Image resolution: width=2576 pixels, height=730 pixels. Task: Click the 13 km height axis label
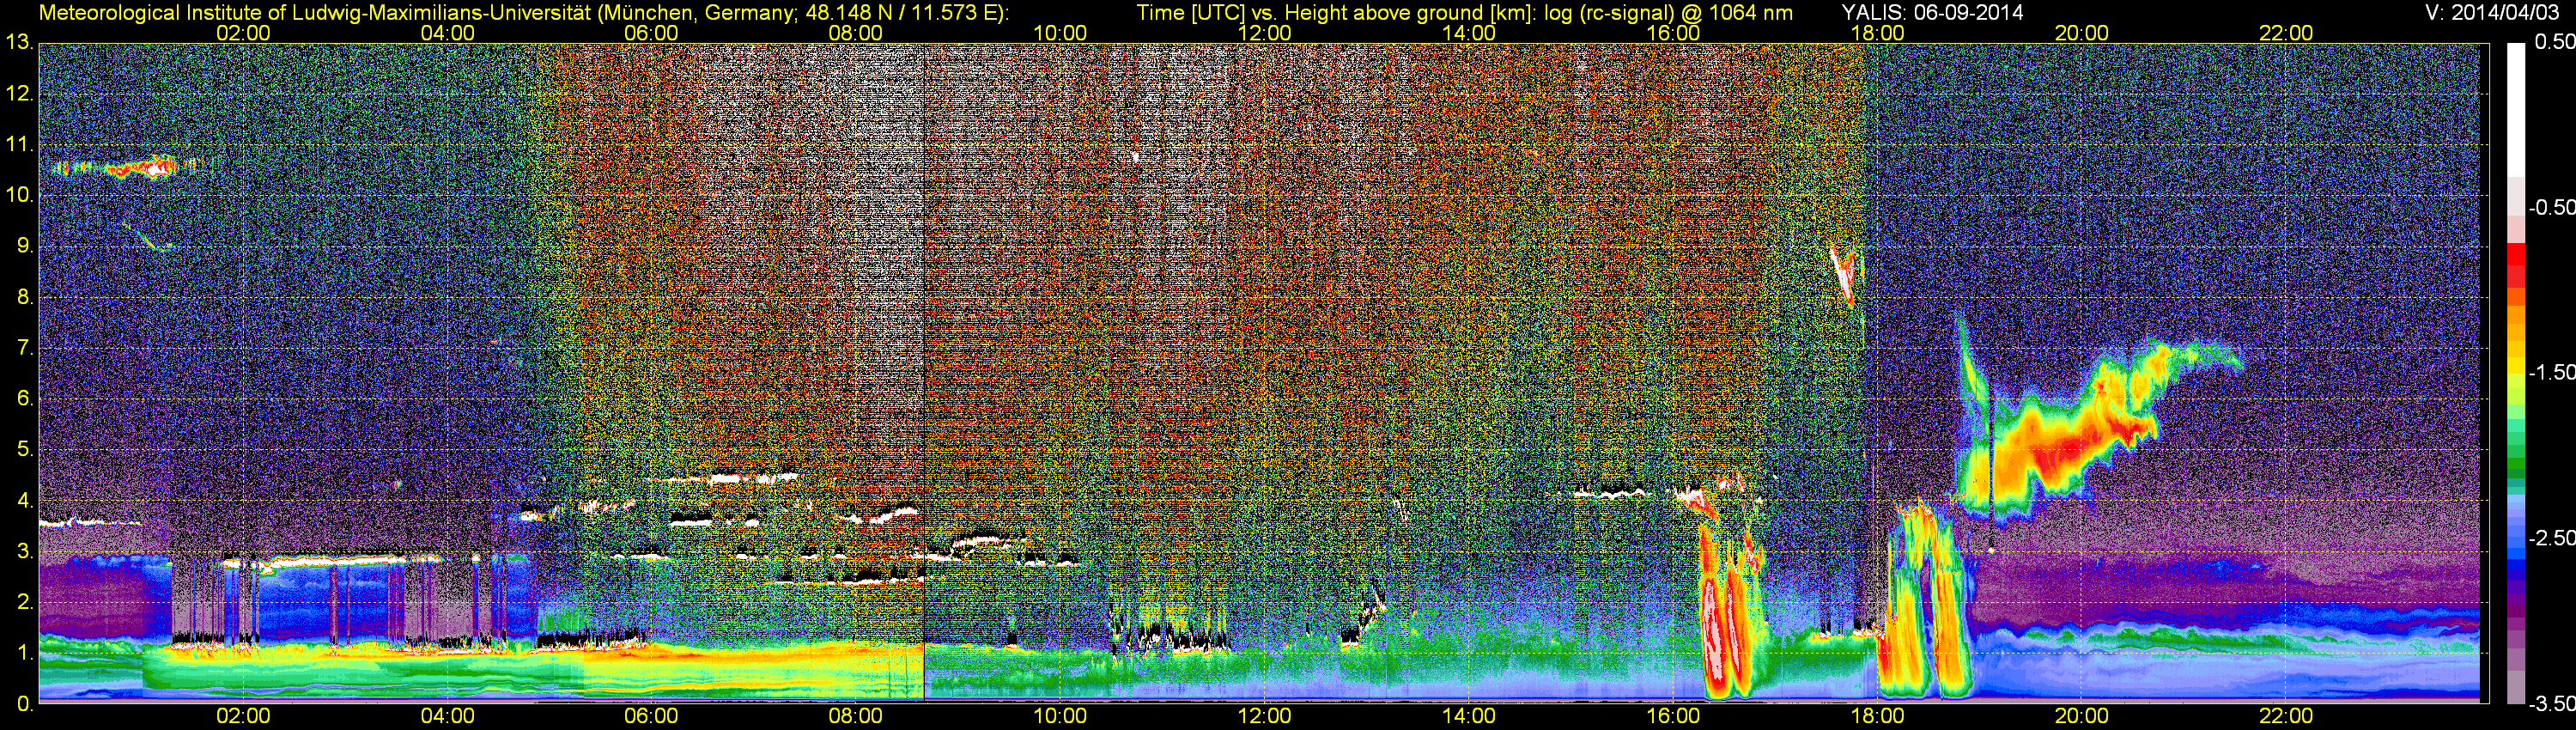coord(18,43)
